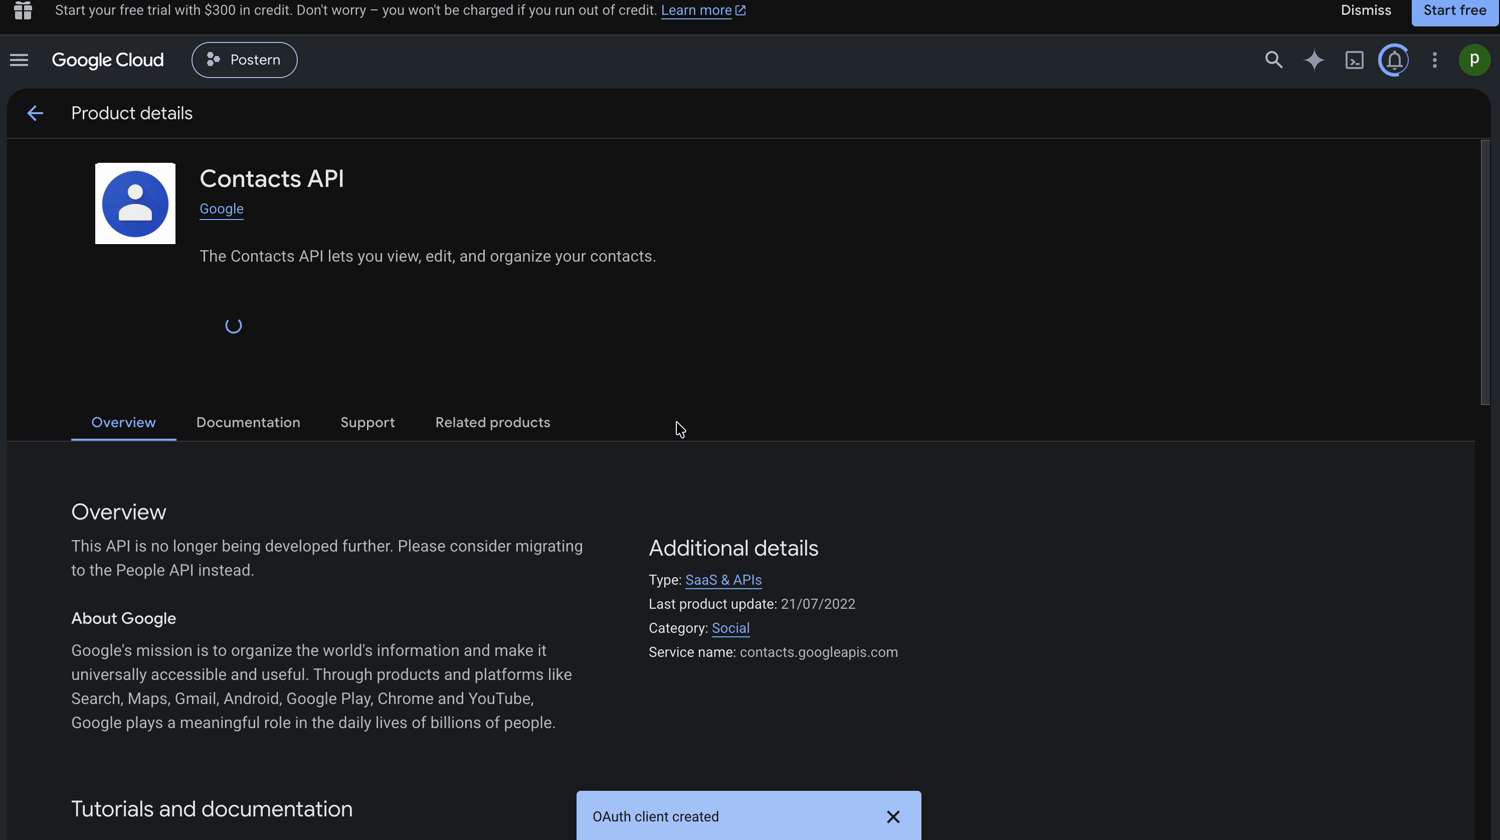This screenshot has width=1500, height=840.
Task: Click the Start free button
Action: point(1454,10)
